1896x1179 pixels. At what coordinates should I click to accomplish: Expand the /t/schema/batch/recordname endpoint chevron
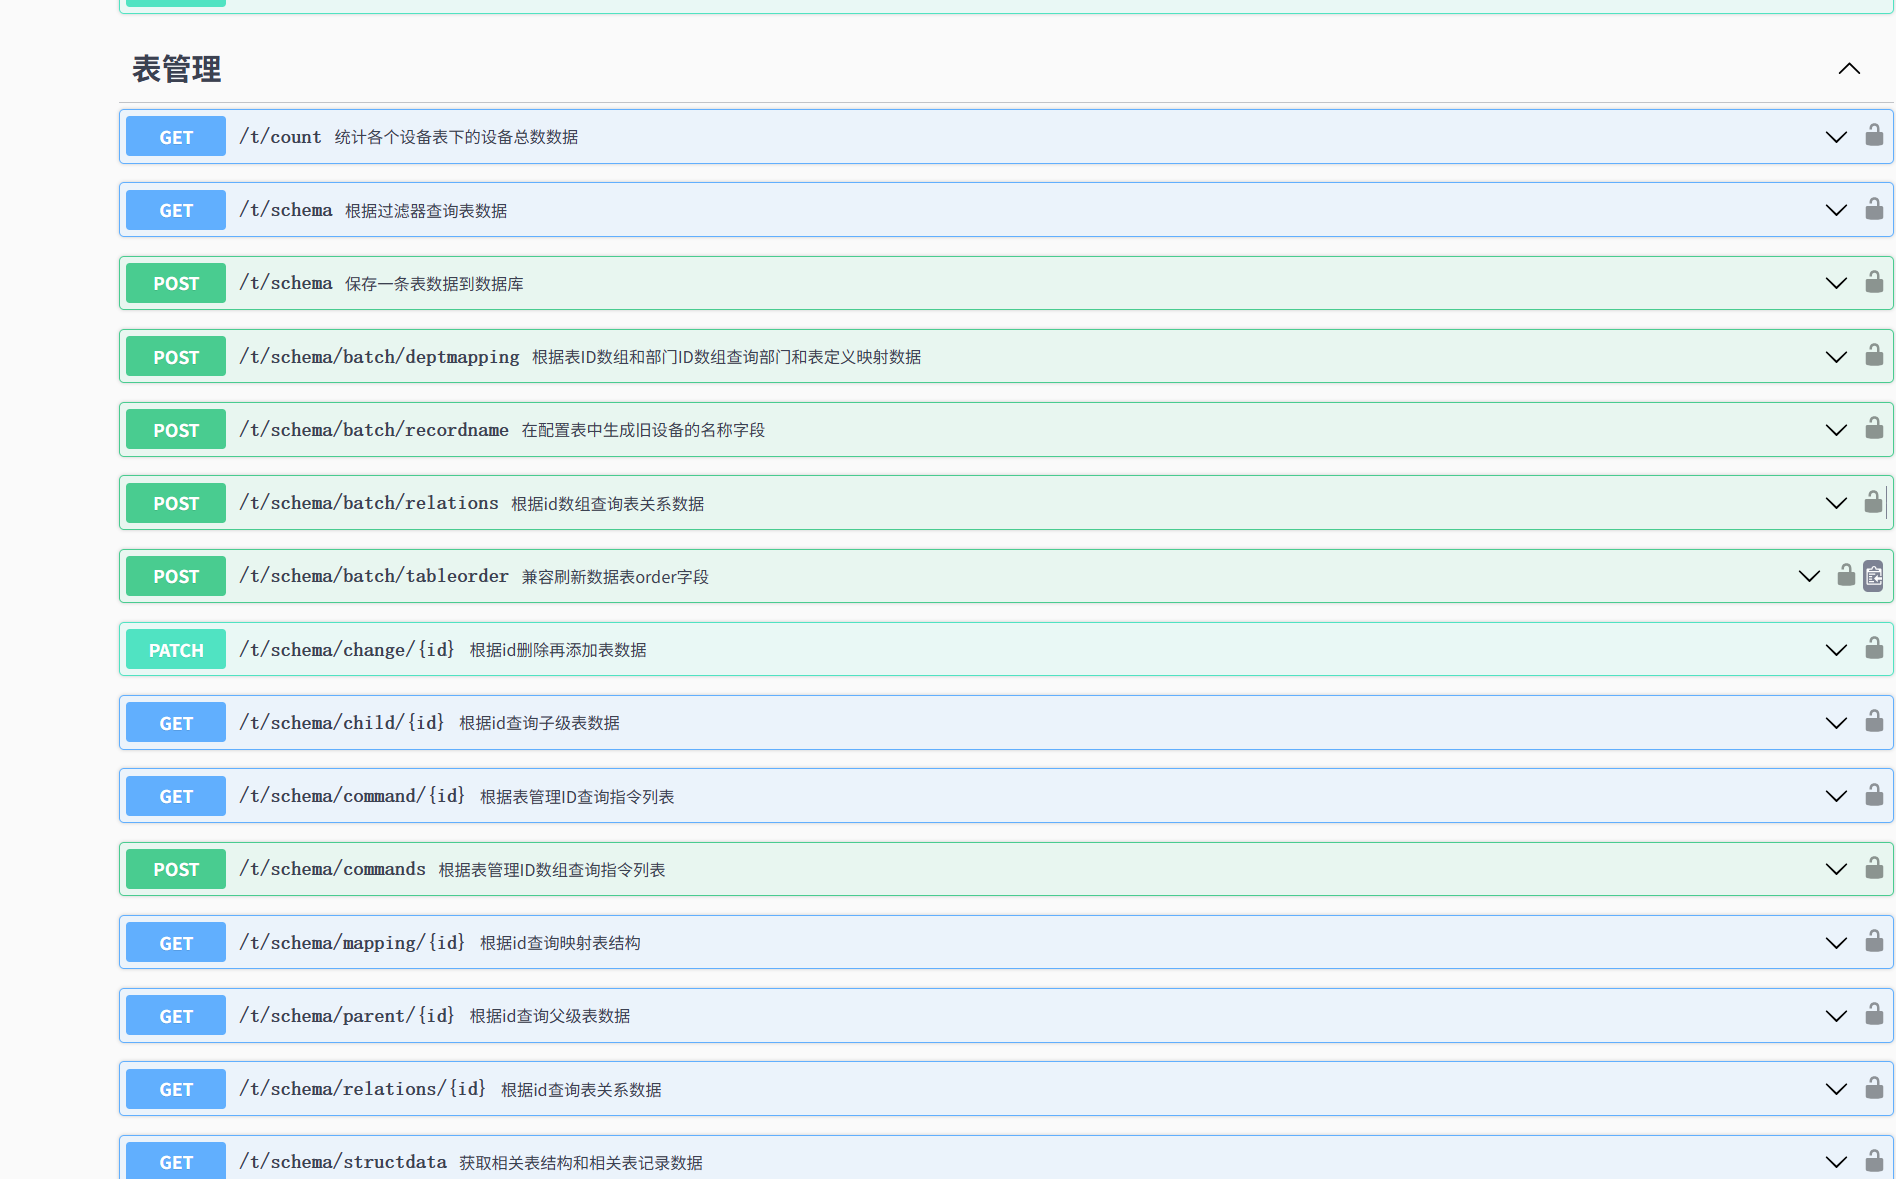1836,430
